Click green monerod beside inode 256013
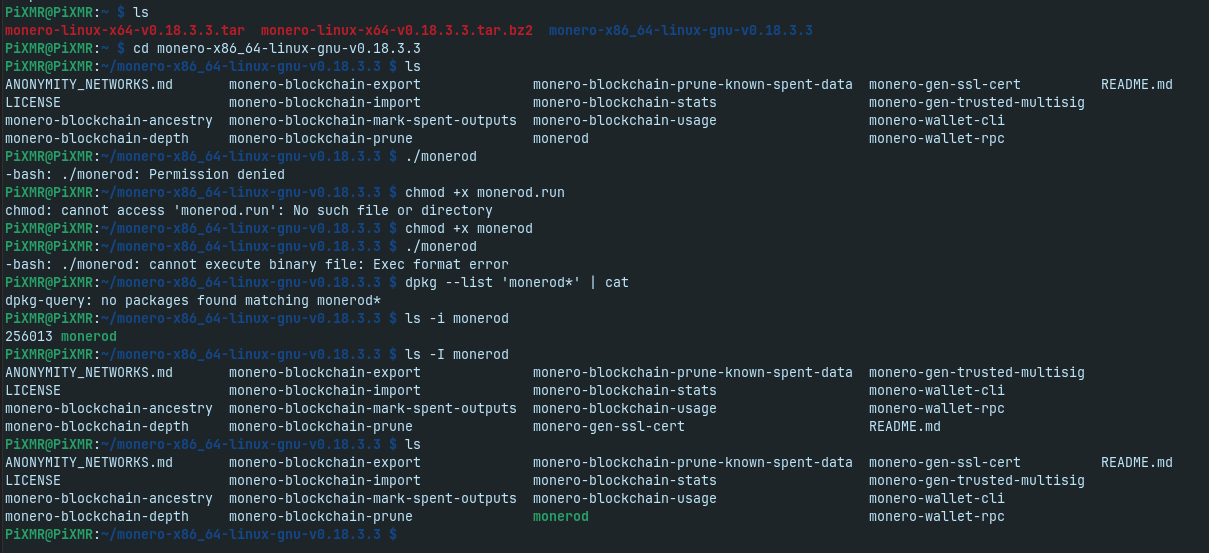Image resolution: width=1209 pixels, height=553 pixels. (x=88, y=337)
